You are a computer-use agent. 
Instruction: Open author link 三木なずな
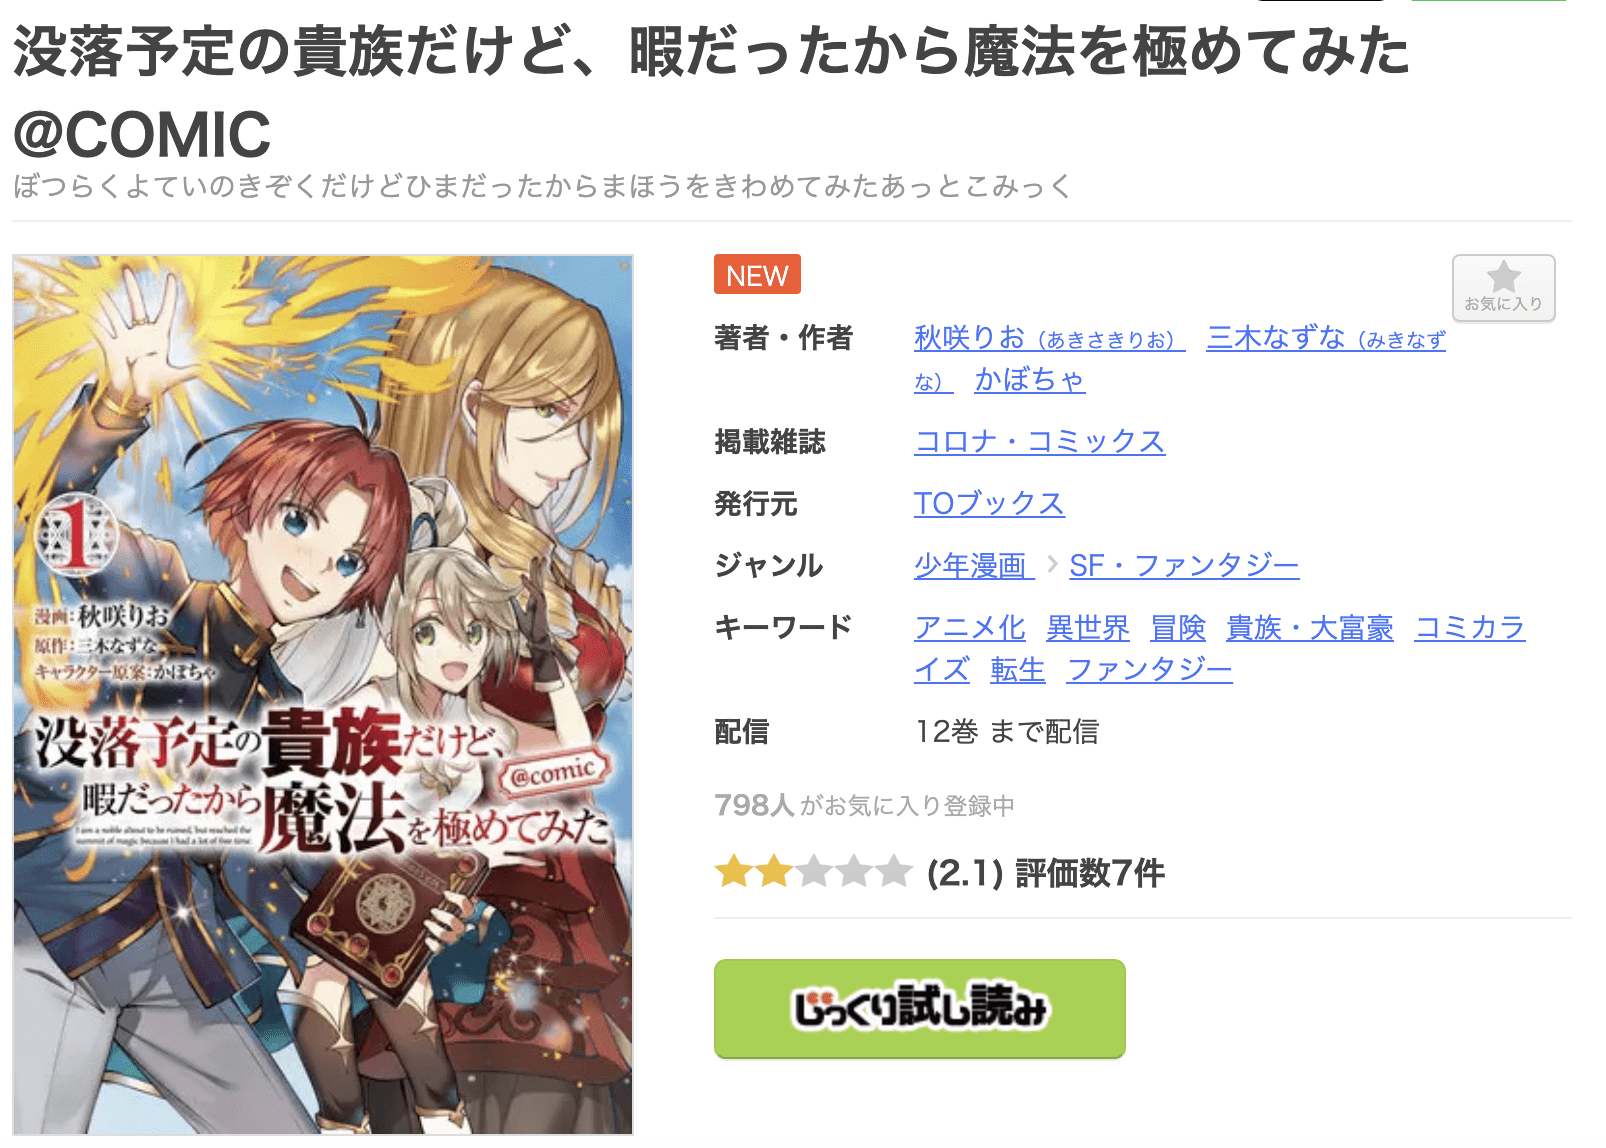point(1326,338)
